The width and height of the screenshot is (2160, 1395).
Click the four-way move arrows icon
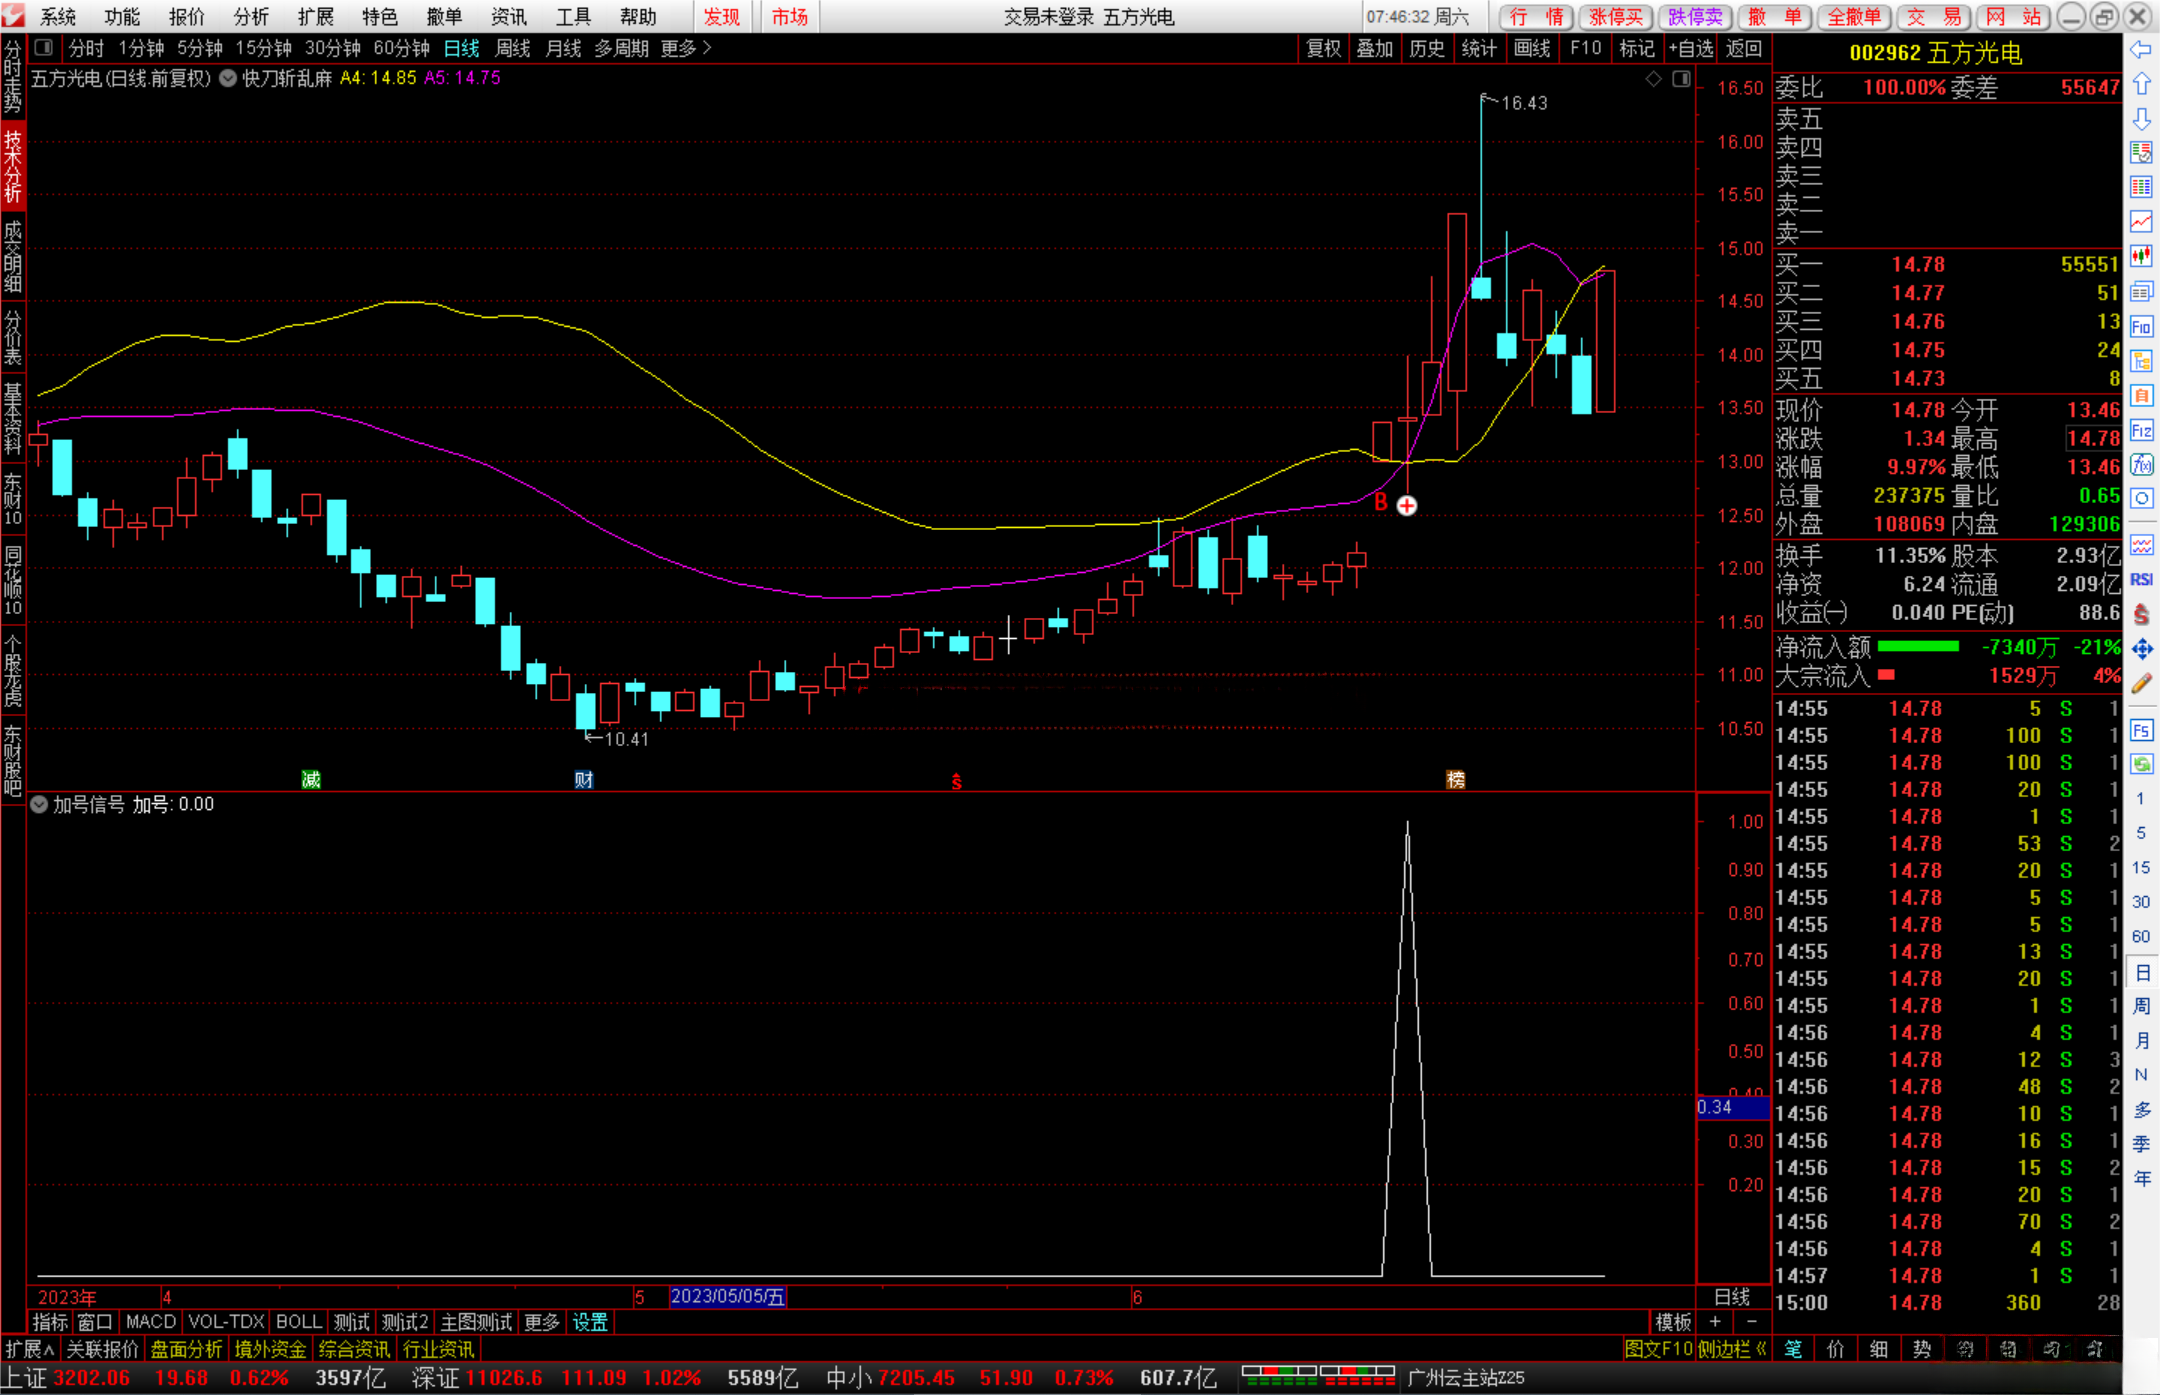pyautogui.click(x=2141, y=650)
